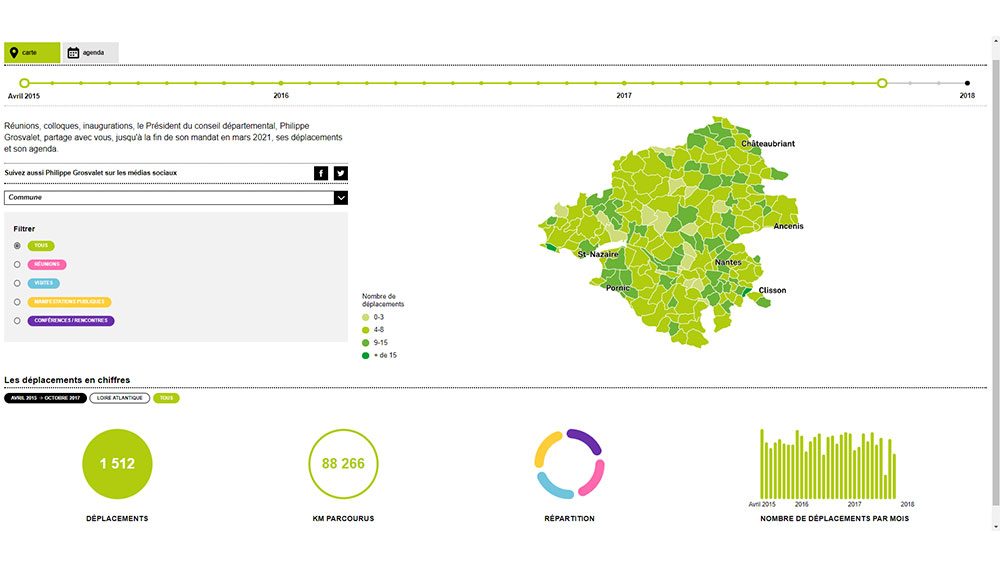The height and width of the screenshot is (568, 1000).
Task: Click the map pin icon on carte tab
Action: (13, 52)
